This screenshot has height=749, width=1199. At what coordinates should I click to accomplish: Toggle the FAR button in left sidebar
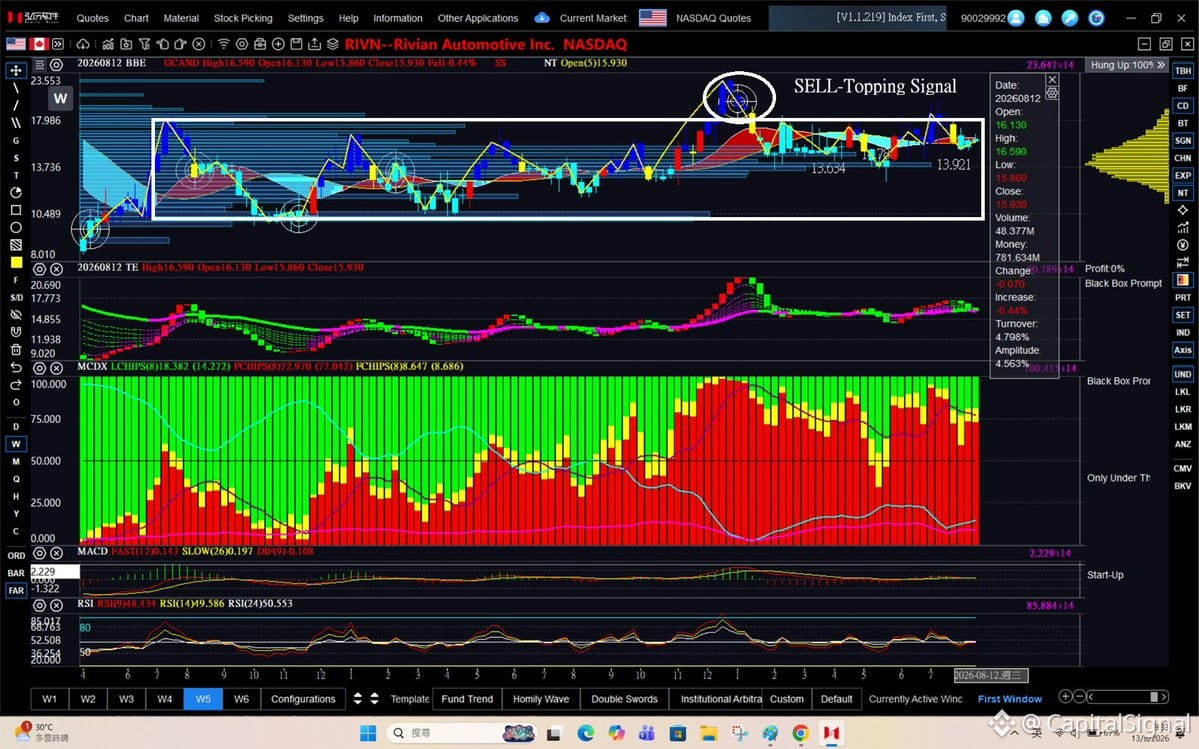tap(16, 590)
